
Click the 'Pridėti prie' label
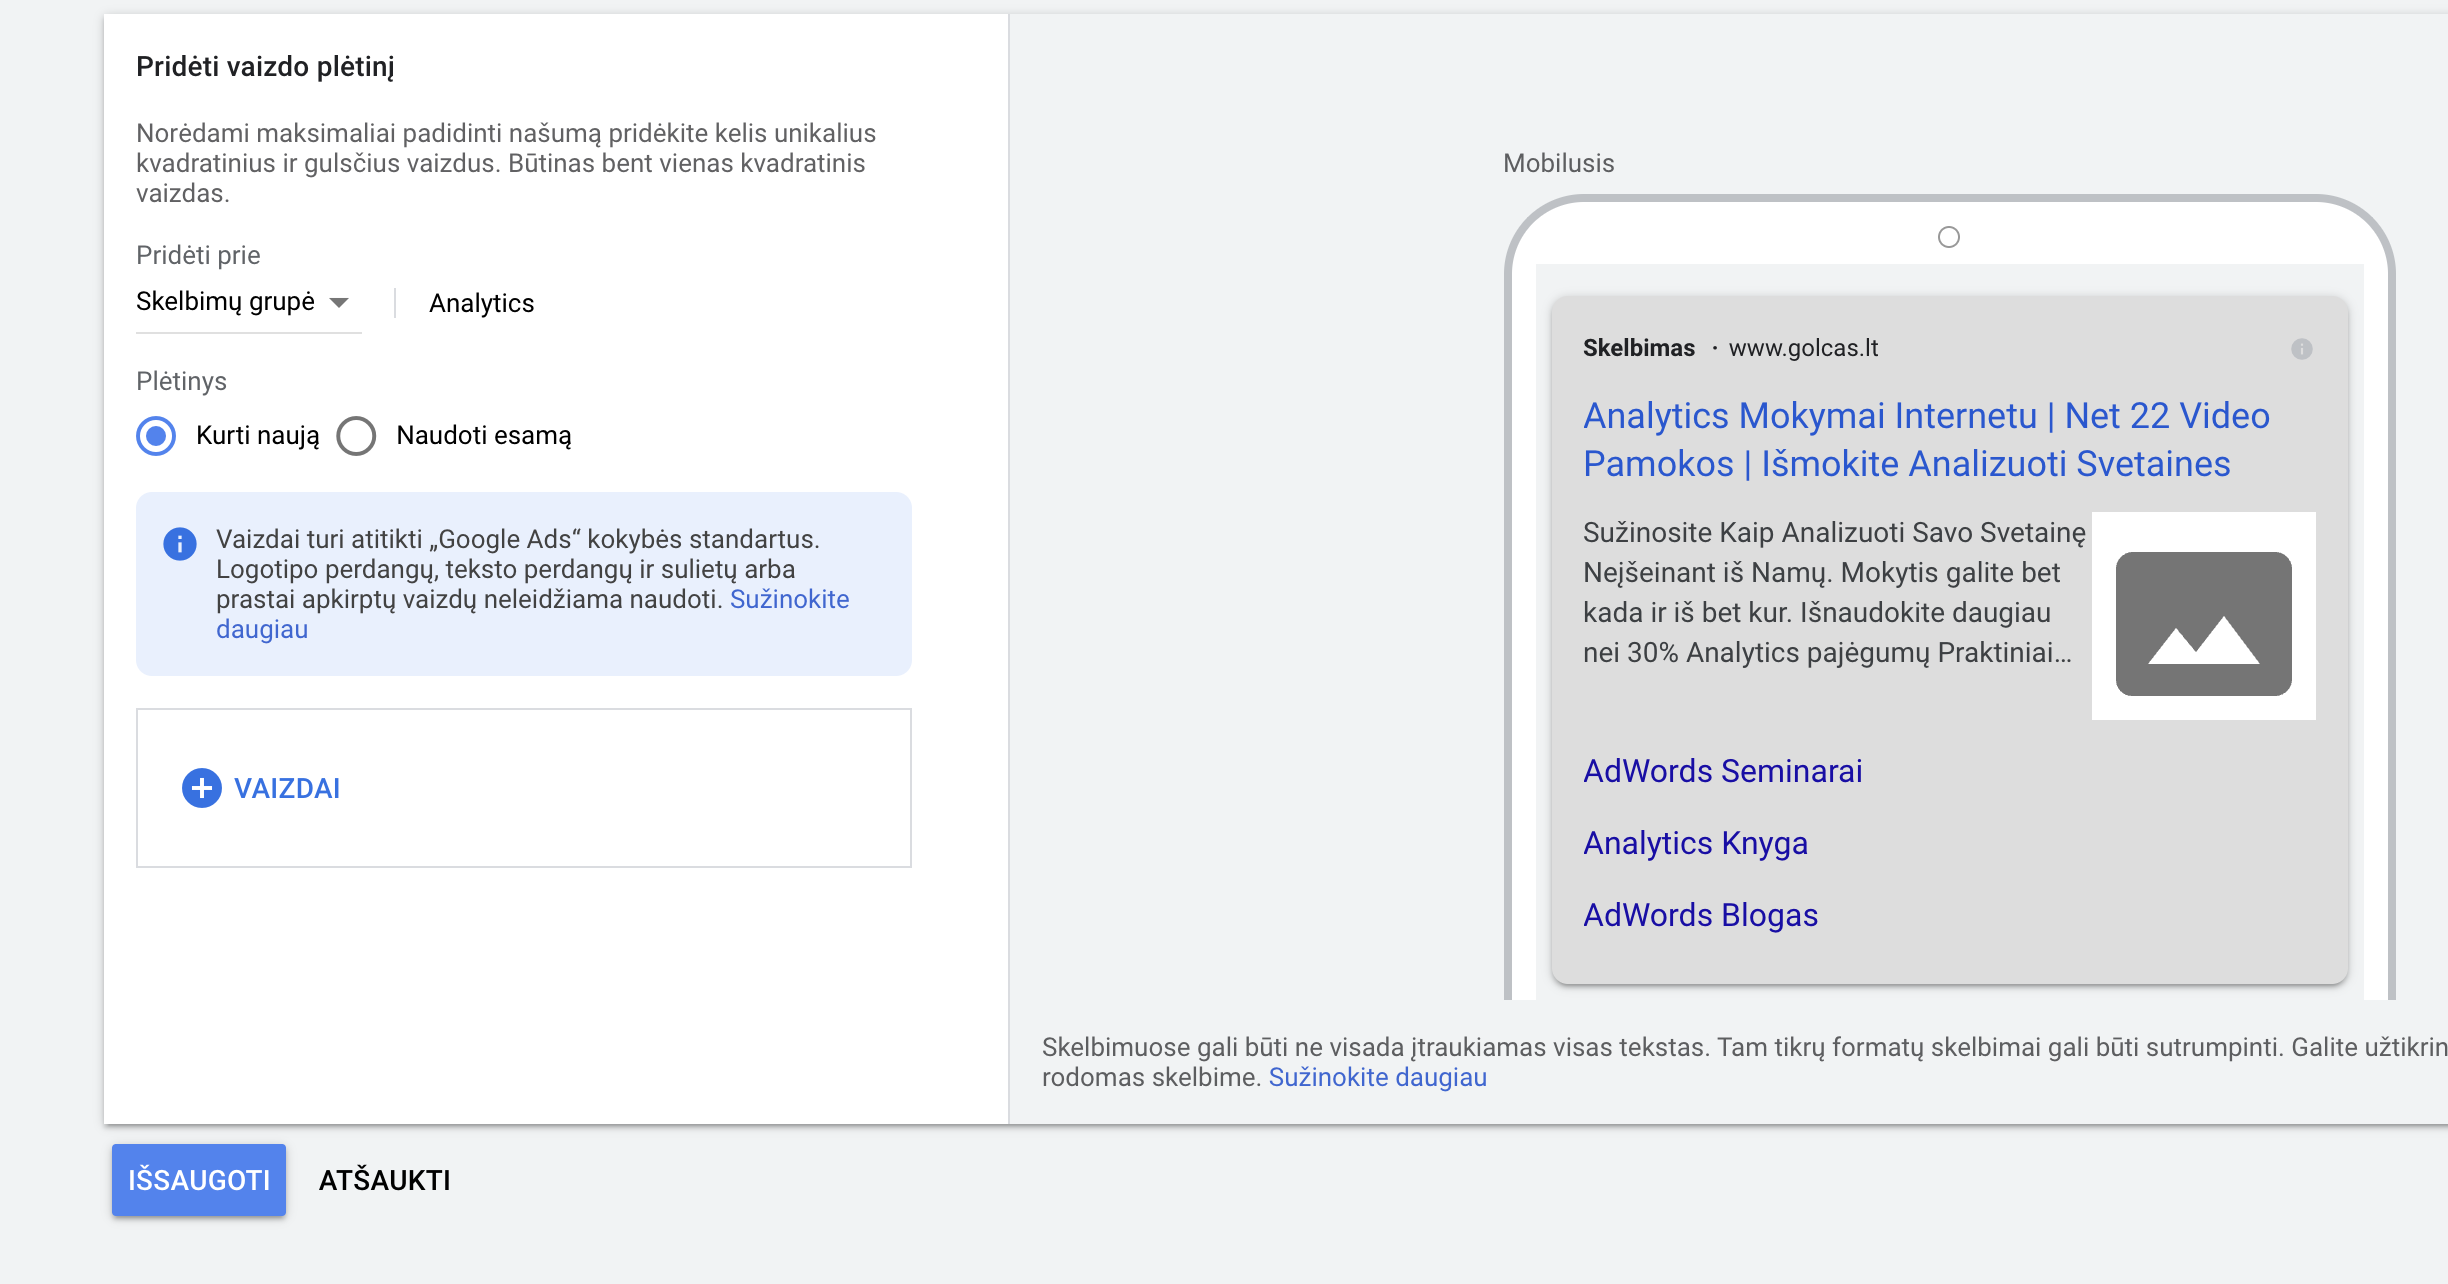click(x=198, y=255)
